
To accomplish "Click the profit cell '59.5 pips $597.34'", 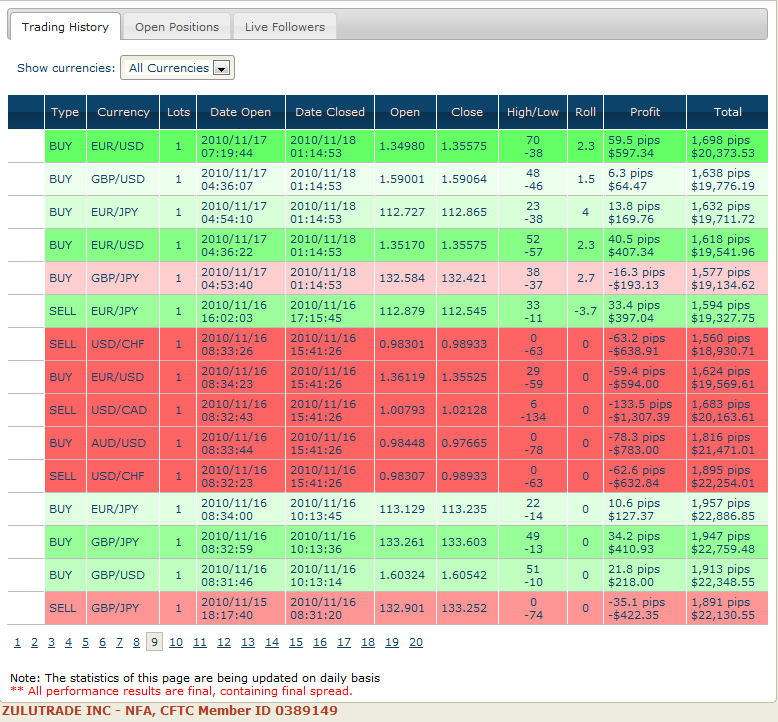I will [x=645, y=146].
